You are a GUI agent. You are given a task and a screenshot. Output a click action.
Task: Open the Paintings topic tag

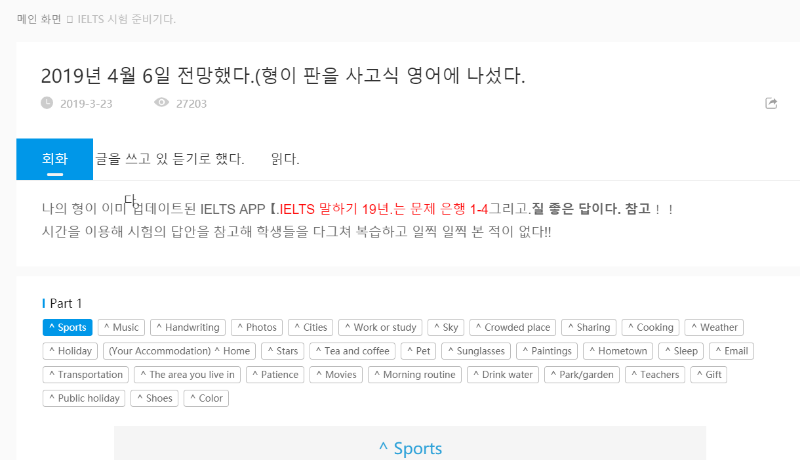[547, 351]
